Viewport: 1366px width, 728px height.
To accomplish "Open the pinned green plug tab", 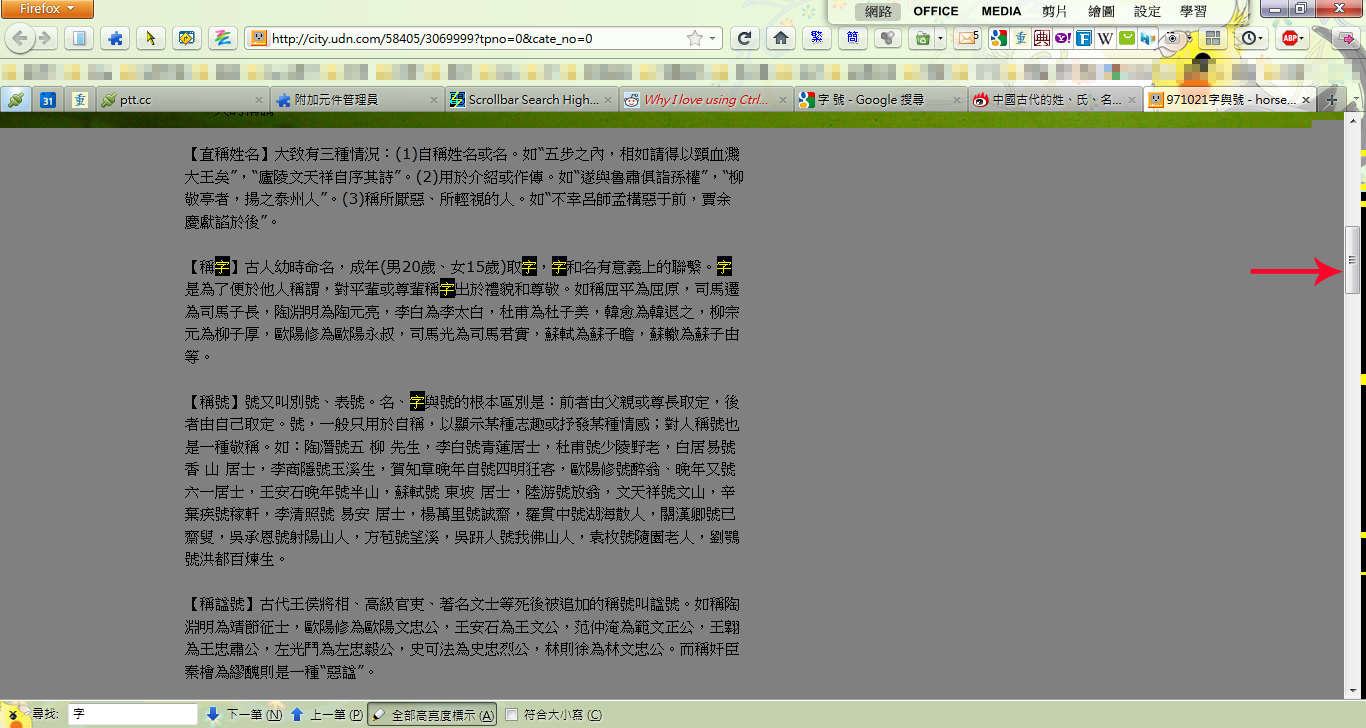I will click(x=16, y=100).
